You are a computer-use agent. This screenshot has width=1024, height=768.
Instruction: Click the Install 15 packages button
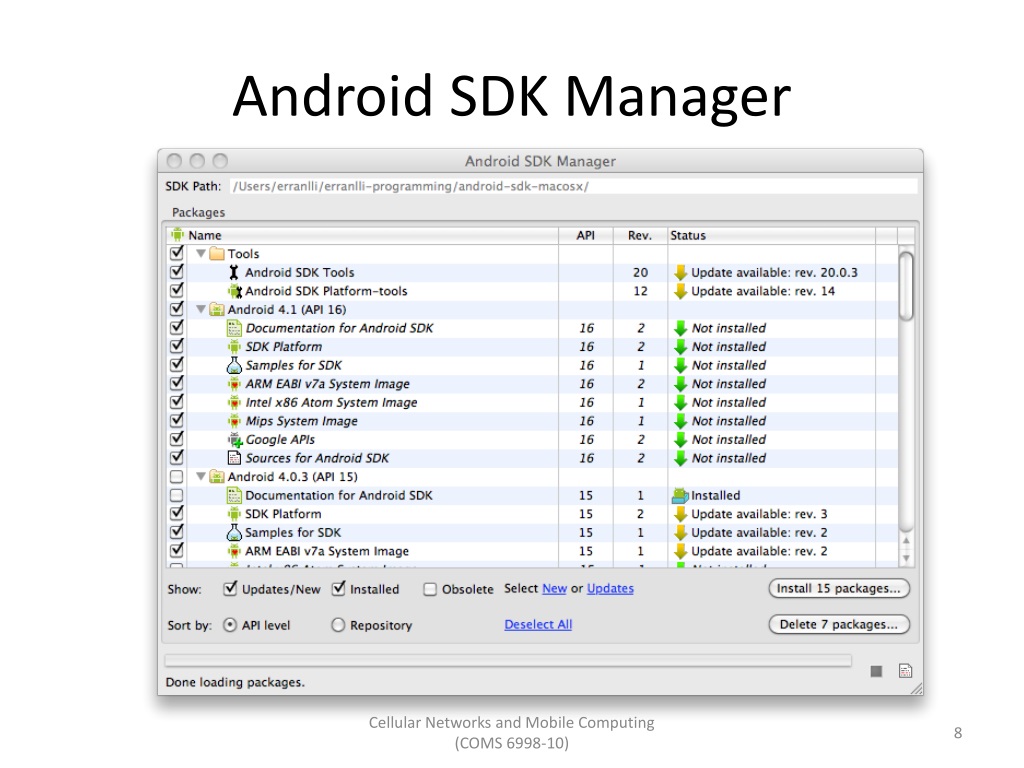coord(839,588)
